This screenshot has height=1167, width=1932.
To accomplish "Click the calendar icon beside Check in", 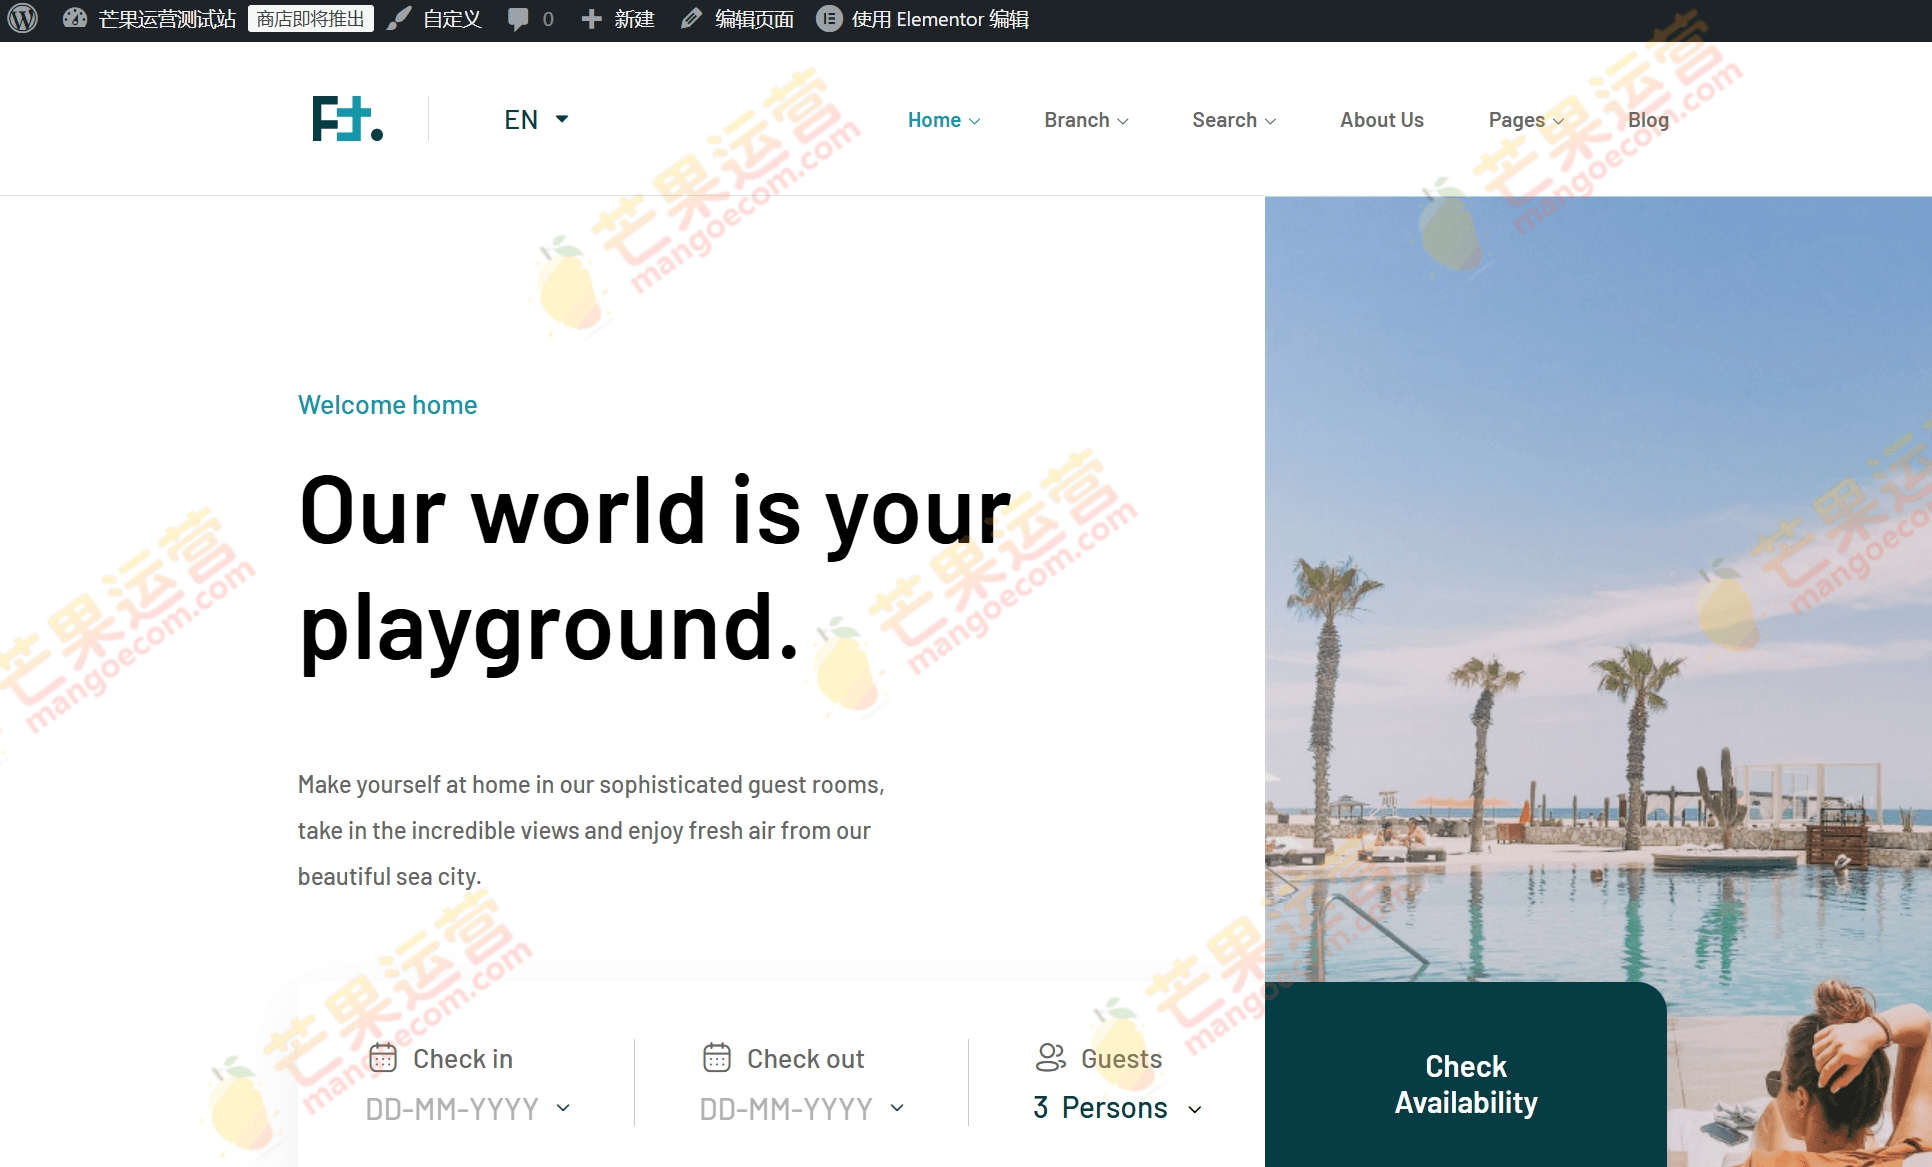I will [385, 1058].
